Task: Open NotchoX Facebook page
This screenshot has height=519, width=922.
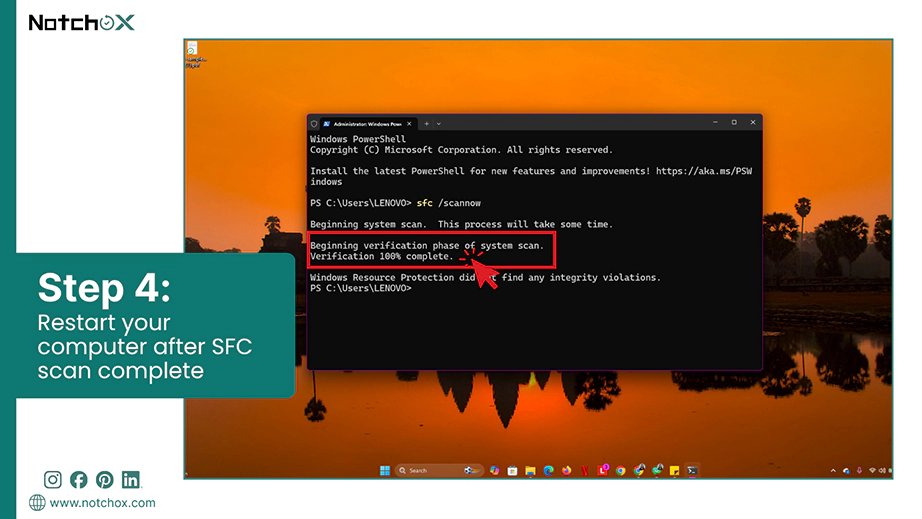Action: tap(78, 480)
